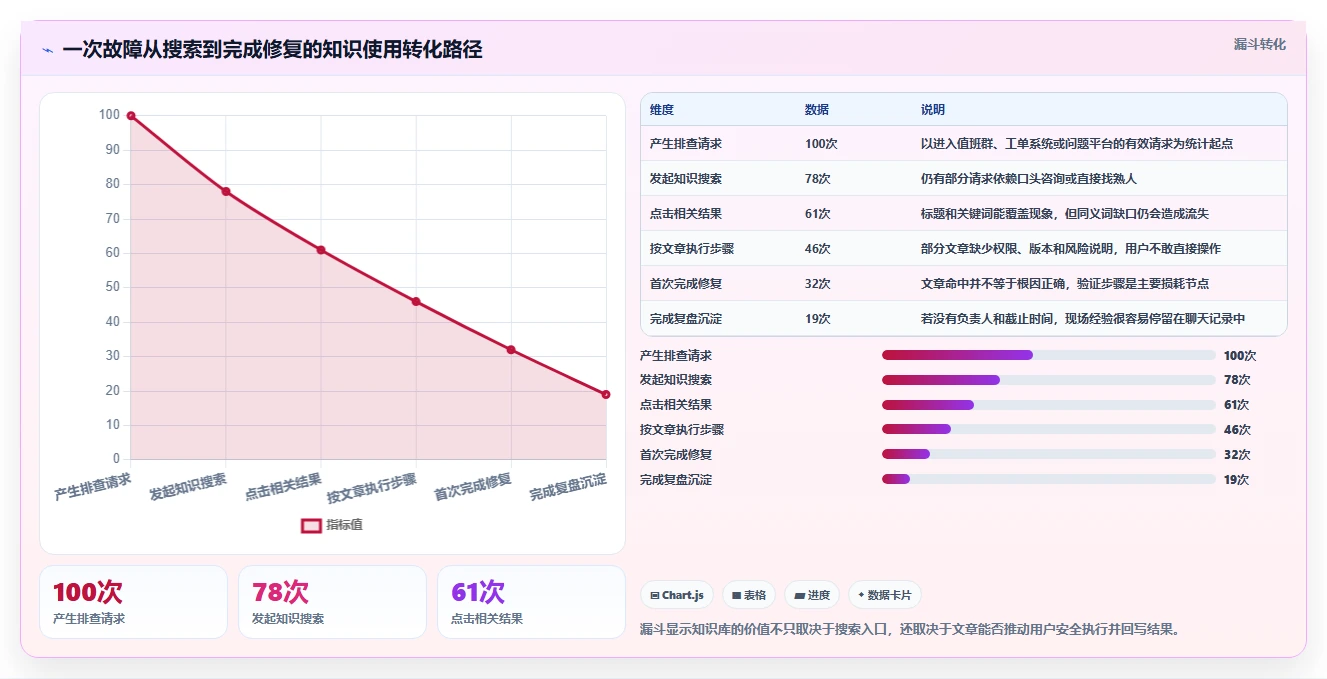This screenshot has width=1327, height=679.
Task: Click the 进度 tag chip
Action: [812, 595]
